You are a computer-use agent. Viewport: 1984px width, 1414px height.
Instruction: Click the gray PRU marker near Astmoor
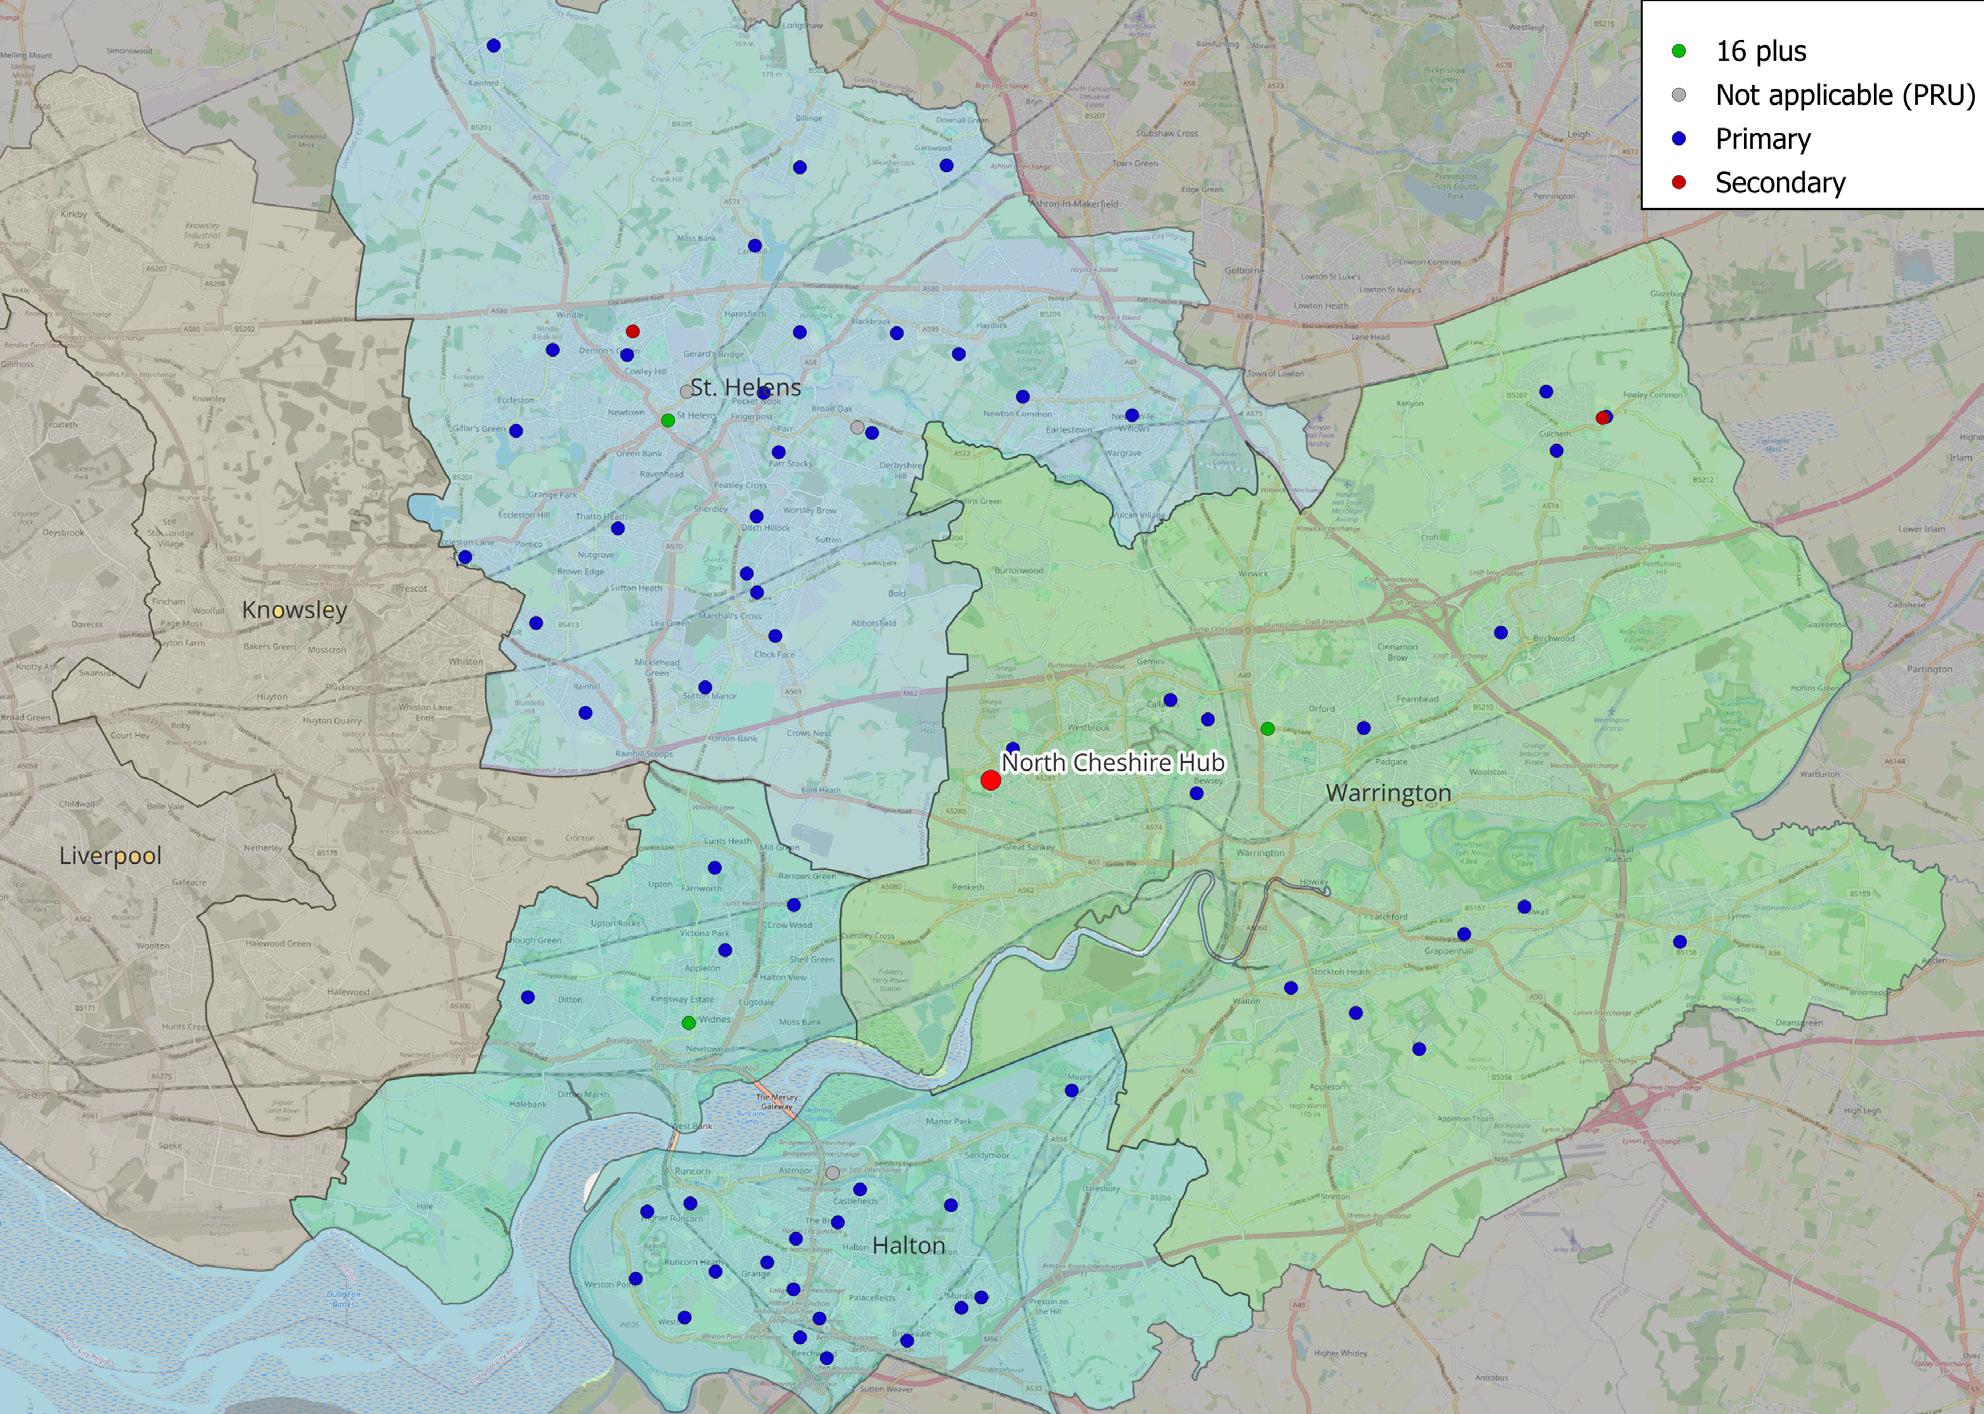[832, 1172]
